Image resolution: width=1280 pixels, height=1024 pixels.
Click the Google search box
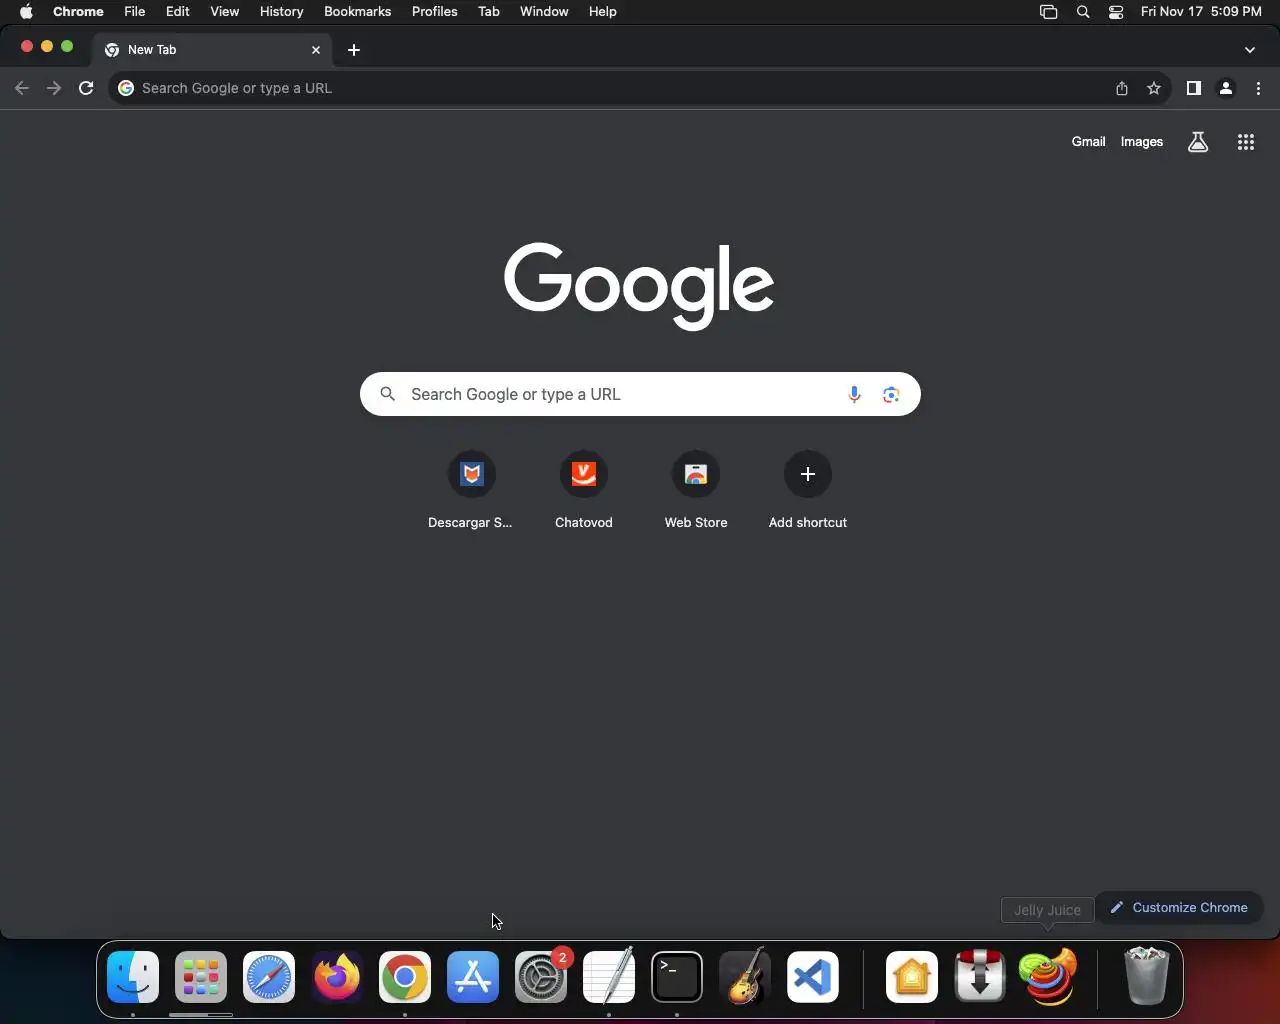(x=640, y=394)
